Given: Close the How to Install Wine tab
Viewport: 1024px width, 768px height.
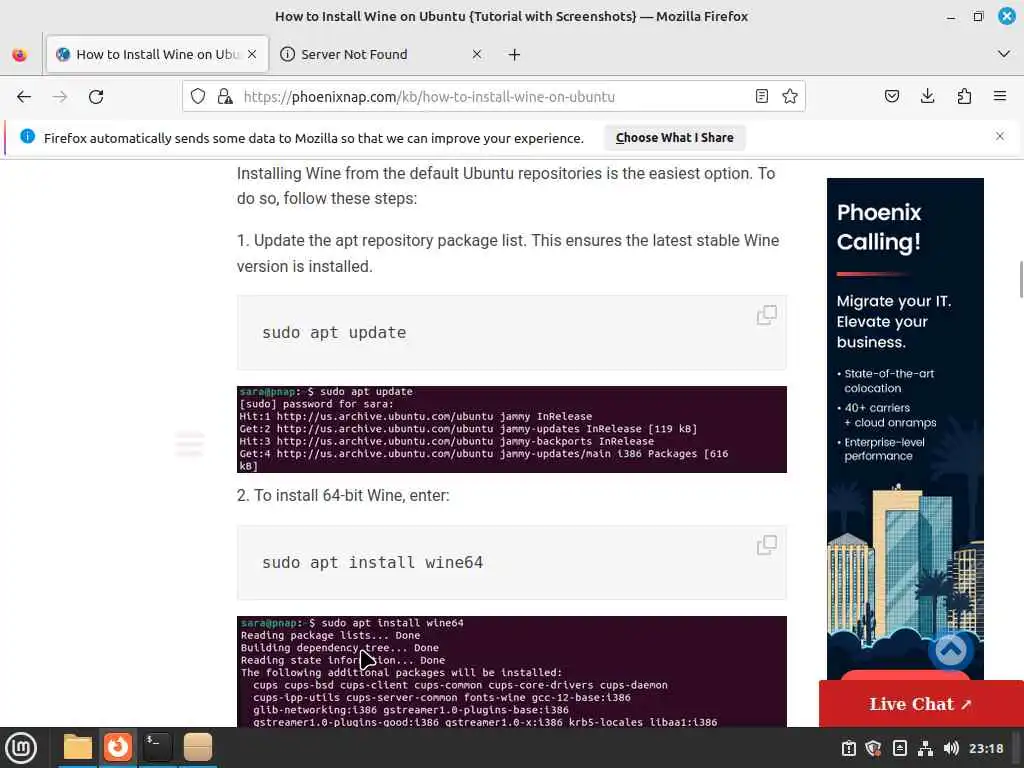Looking at the screenshot, I should [x=253, y=54].
